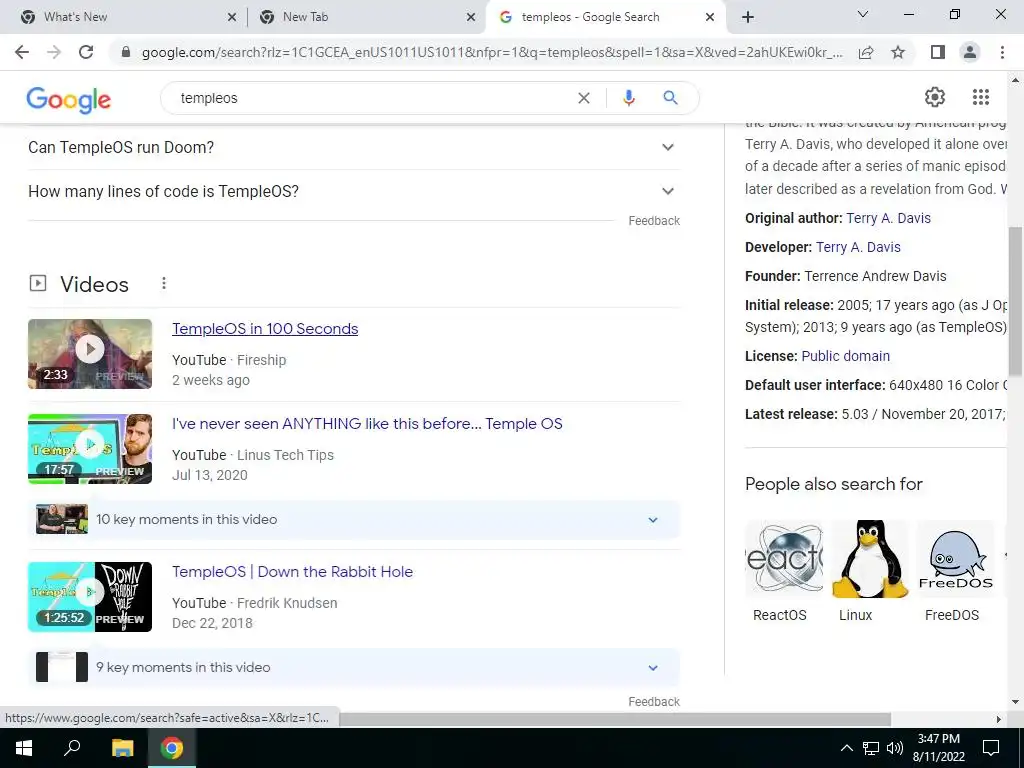Open the Windows notification center
Viewport: 1024px width, 768px height.
[991, 748]
